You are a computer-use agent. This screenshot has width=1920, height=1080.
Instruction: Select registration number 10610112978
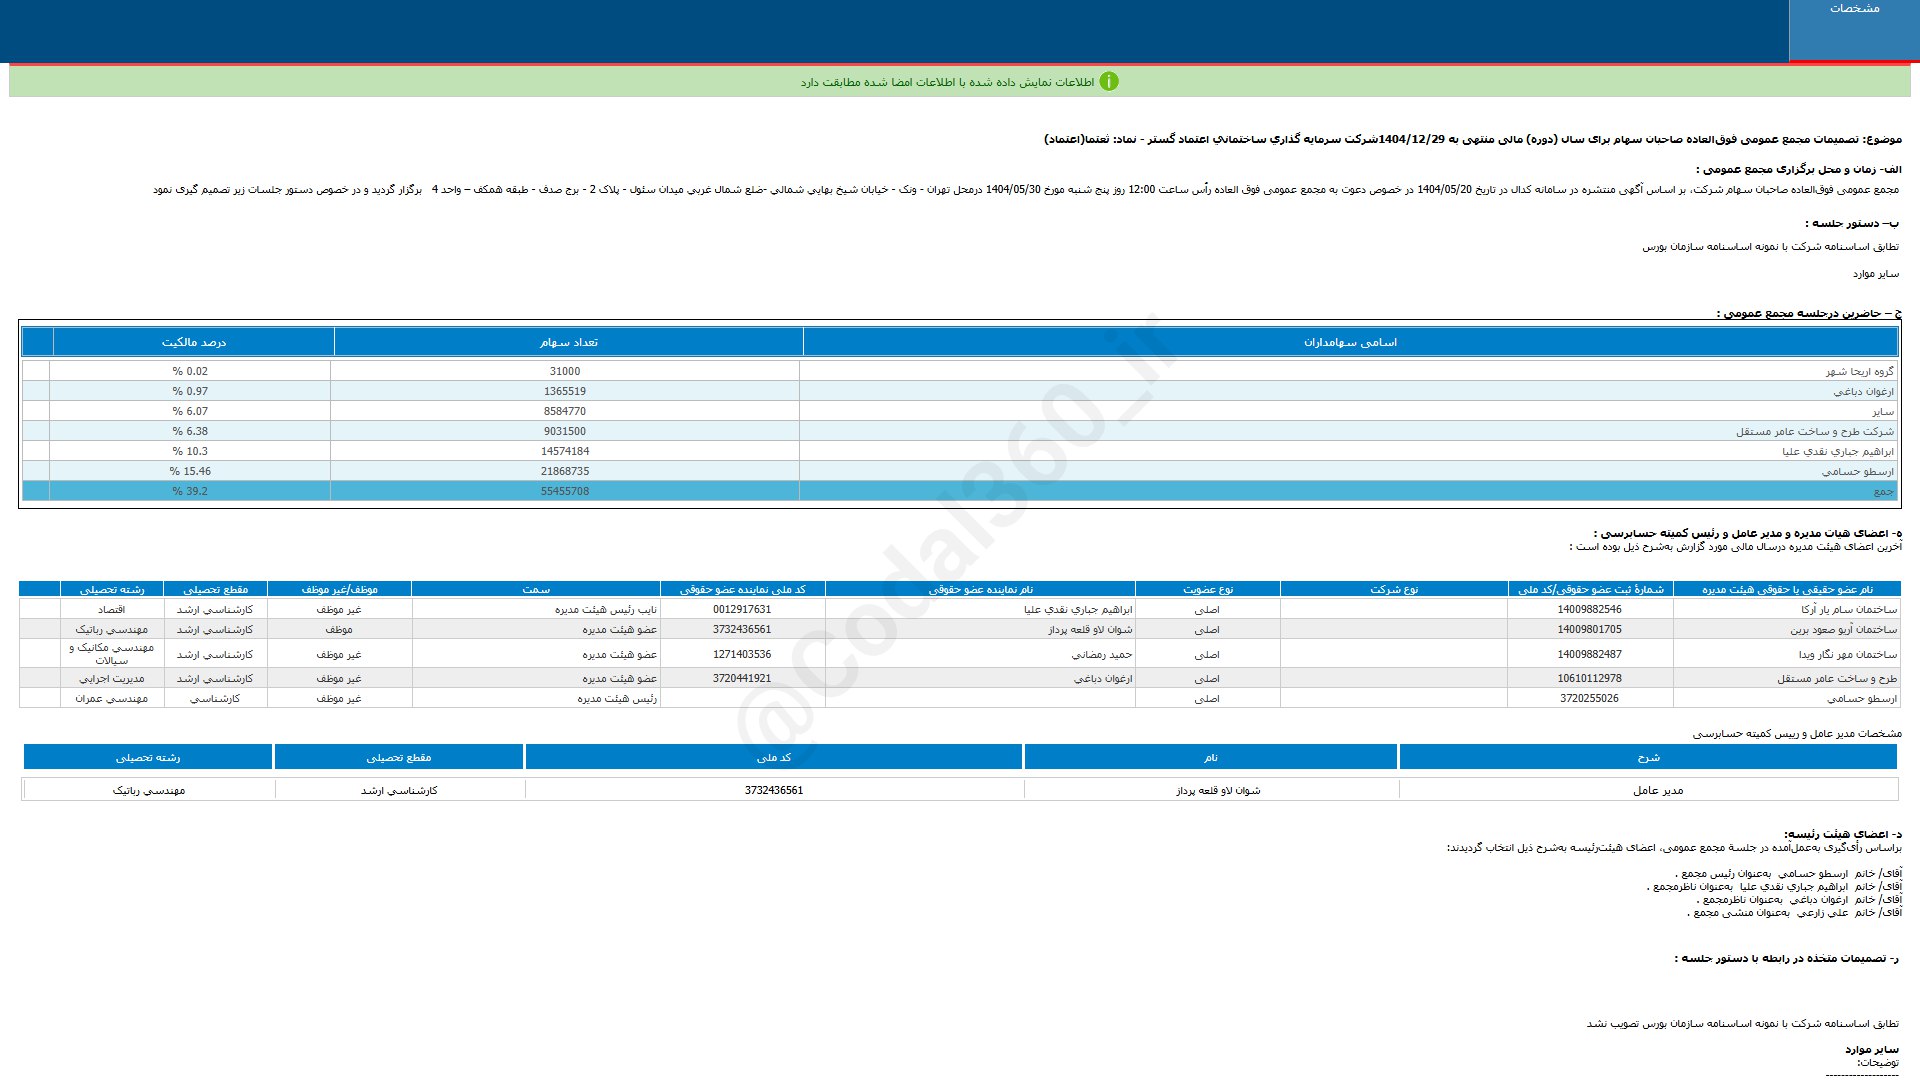(x=1589, y=678)
